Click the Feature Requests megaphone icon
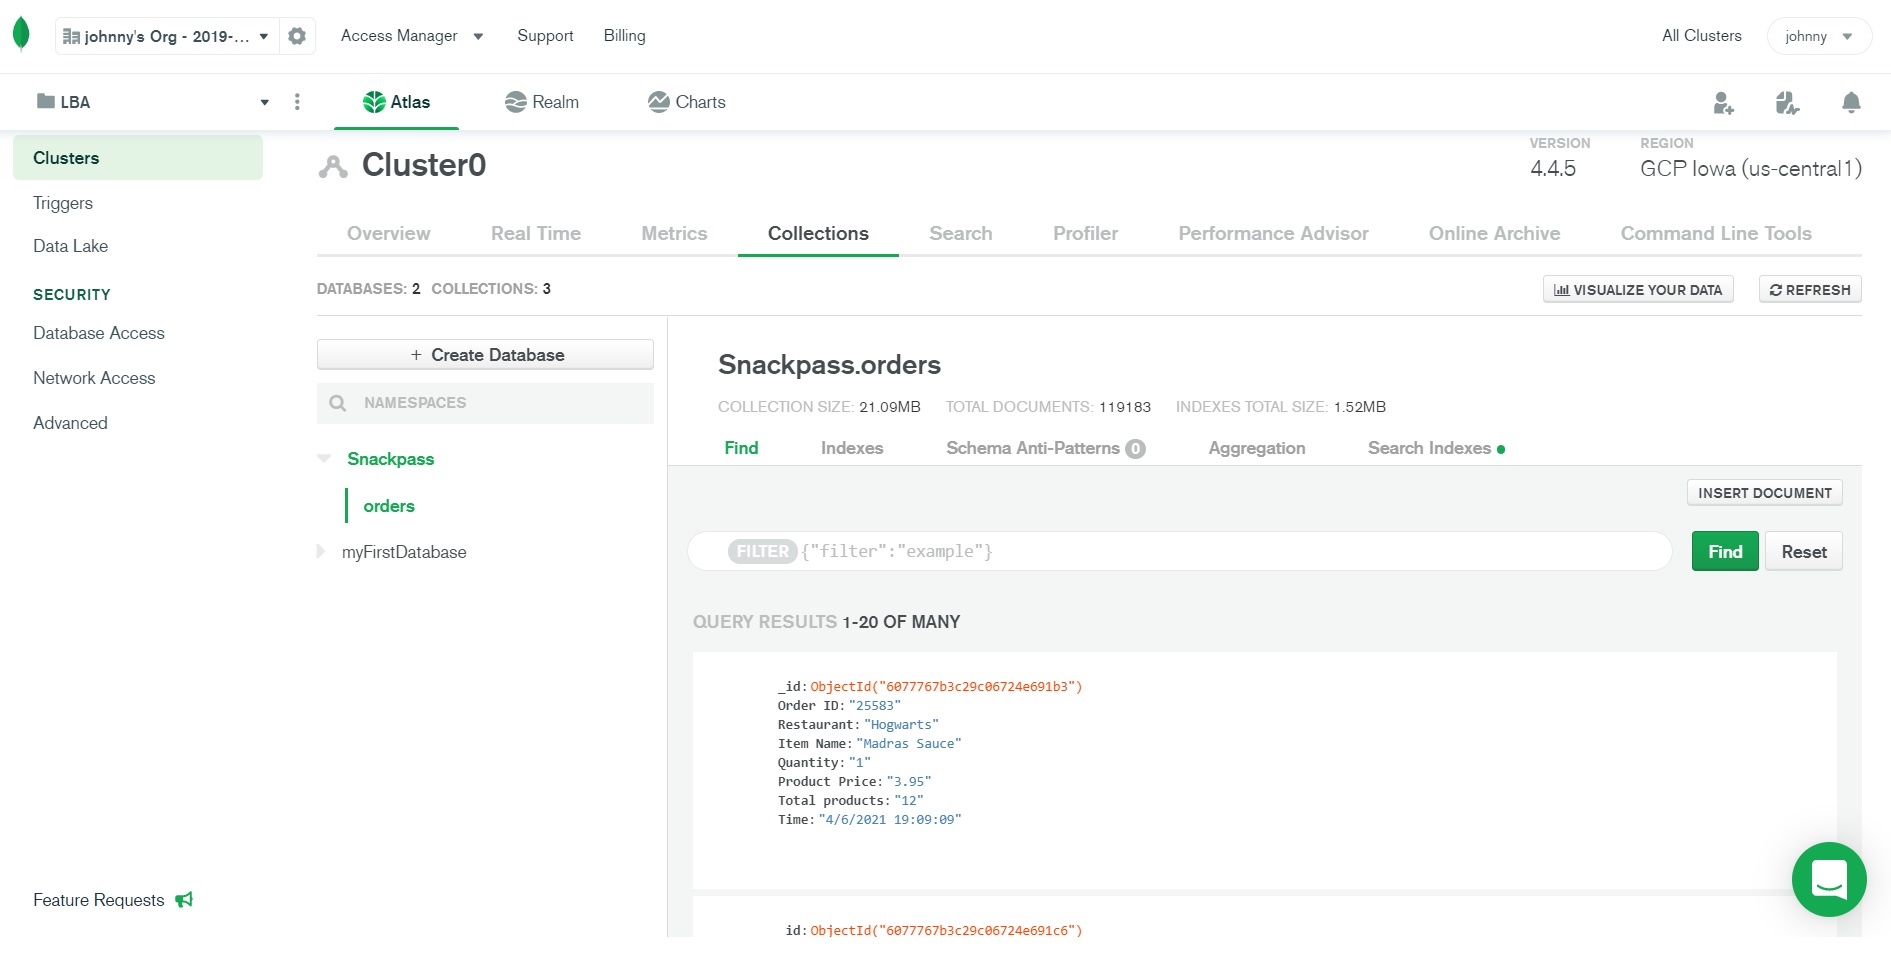This screenshot has height=965, width=1891. [184, 900]
